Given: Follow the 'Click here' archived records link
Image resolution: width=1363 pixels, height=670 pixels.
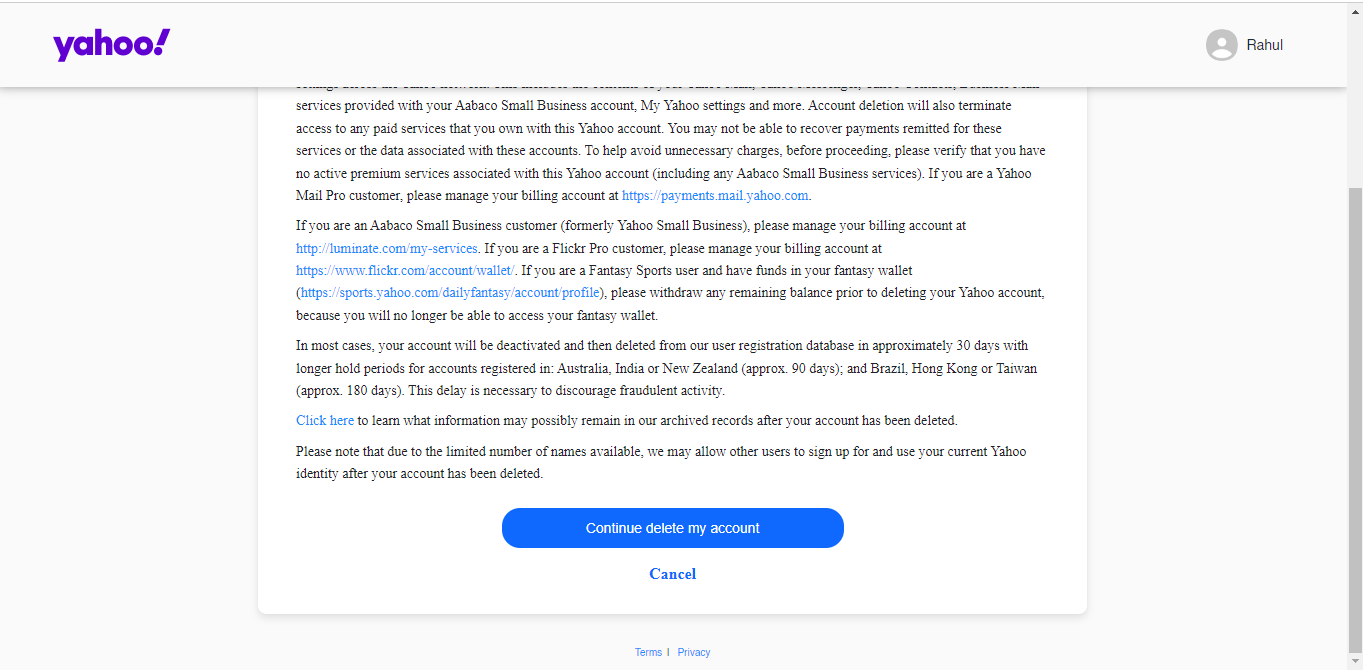Looking at the screenshot, I should [x=325, y=421].
